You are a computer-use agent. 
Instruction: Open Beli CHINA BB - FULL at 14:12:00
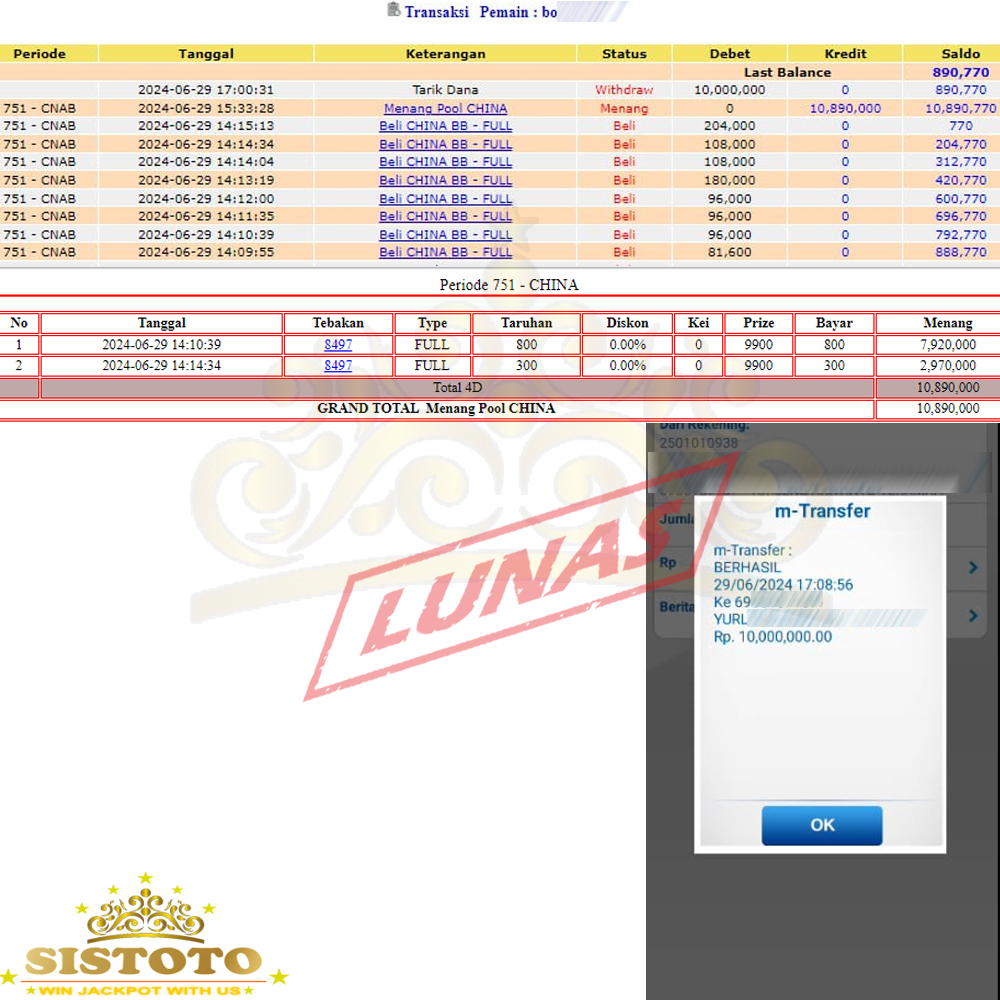[445, 198]
